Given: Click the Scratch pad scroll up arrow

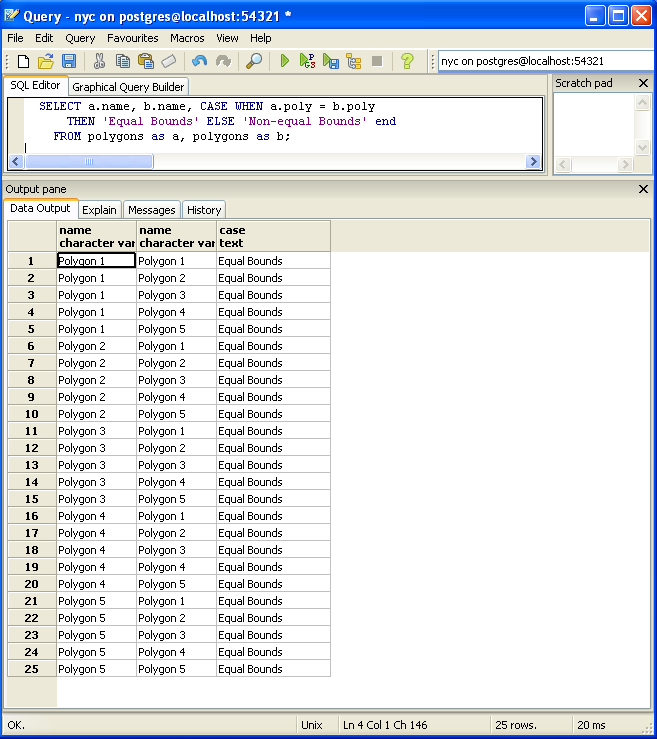Looking at the screenshot, I should 642,102.
